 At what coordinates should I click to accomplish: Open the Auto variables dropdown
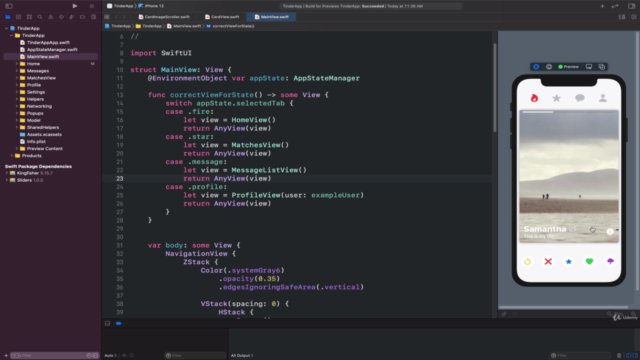(110, 356)
